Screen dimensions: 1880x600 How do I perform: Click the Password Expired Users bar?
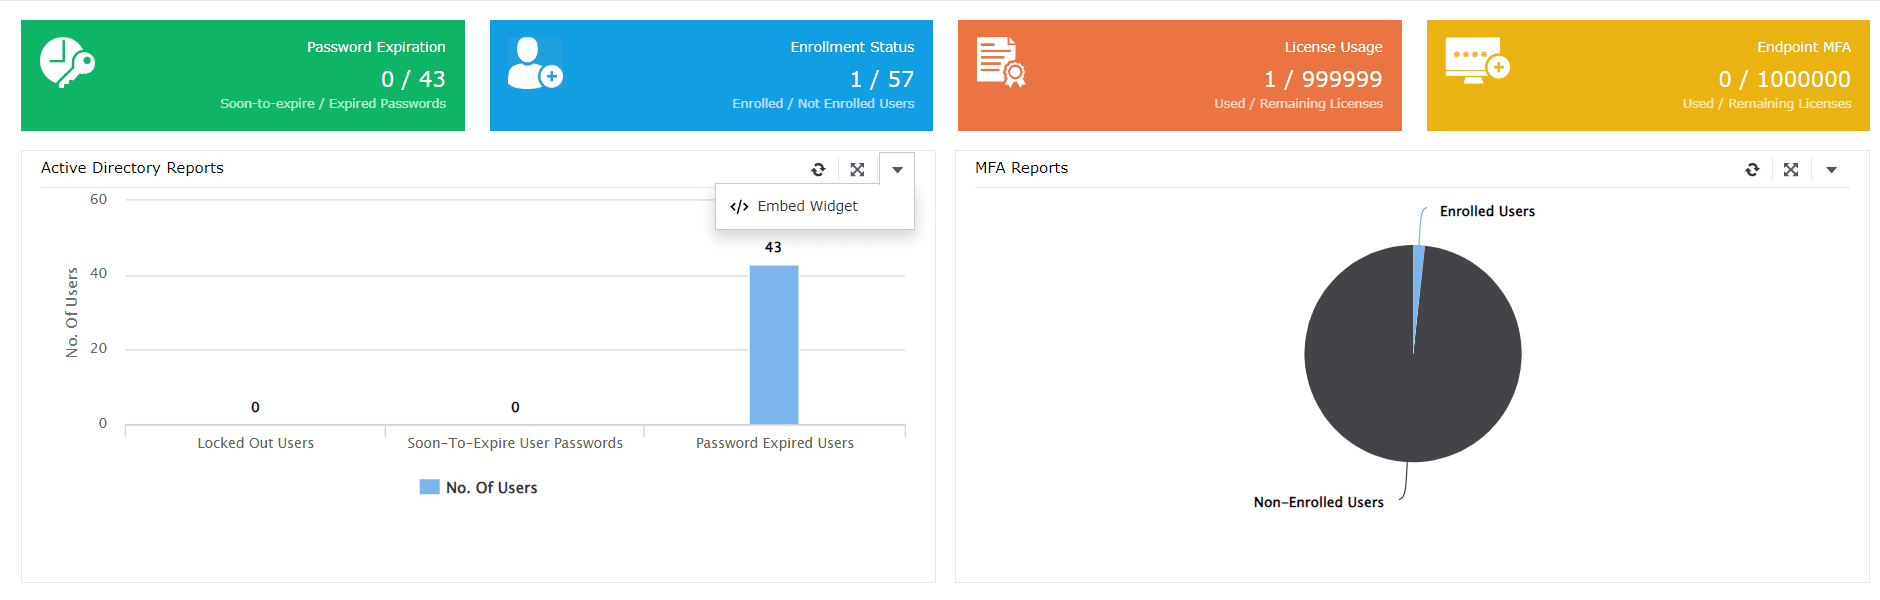point(774,345)
